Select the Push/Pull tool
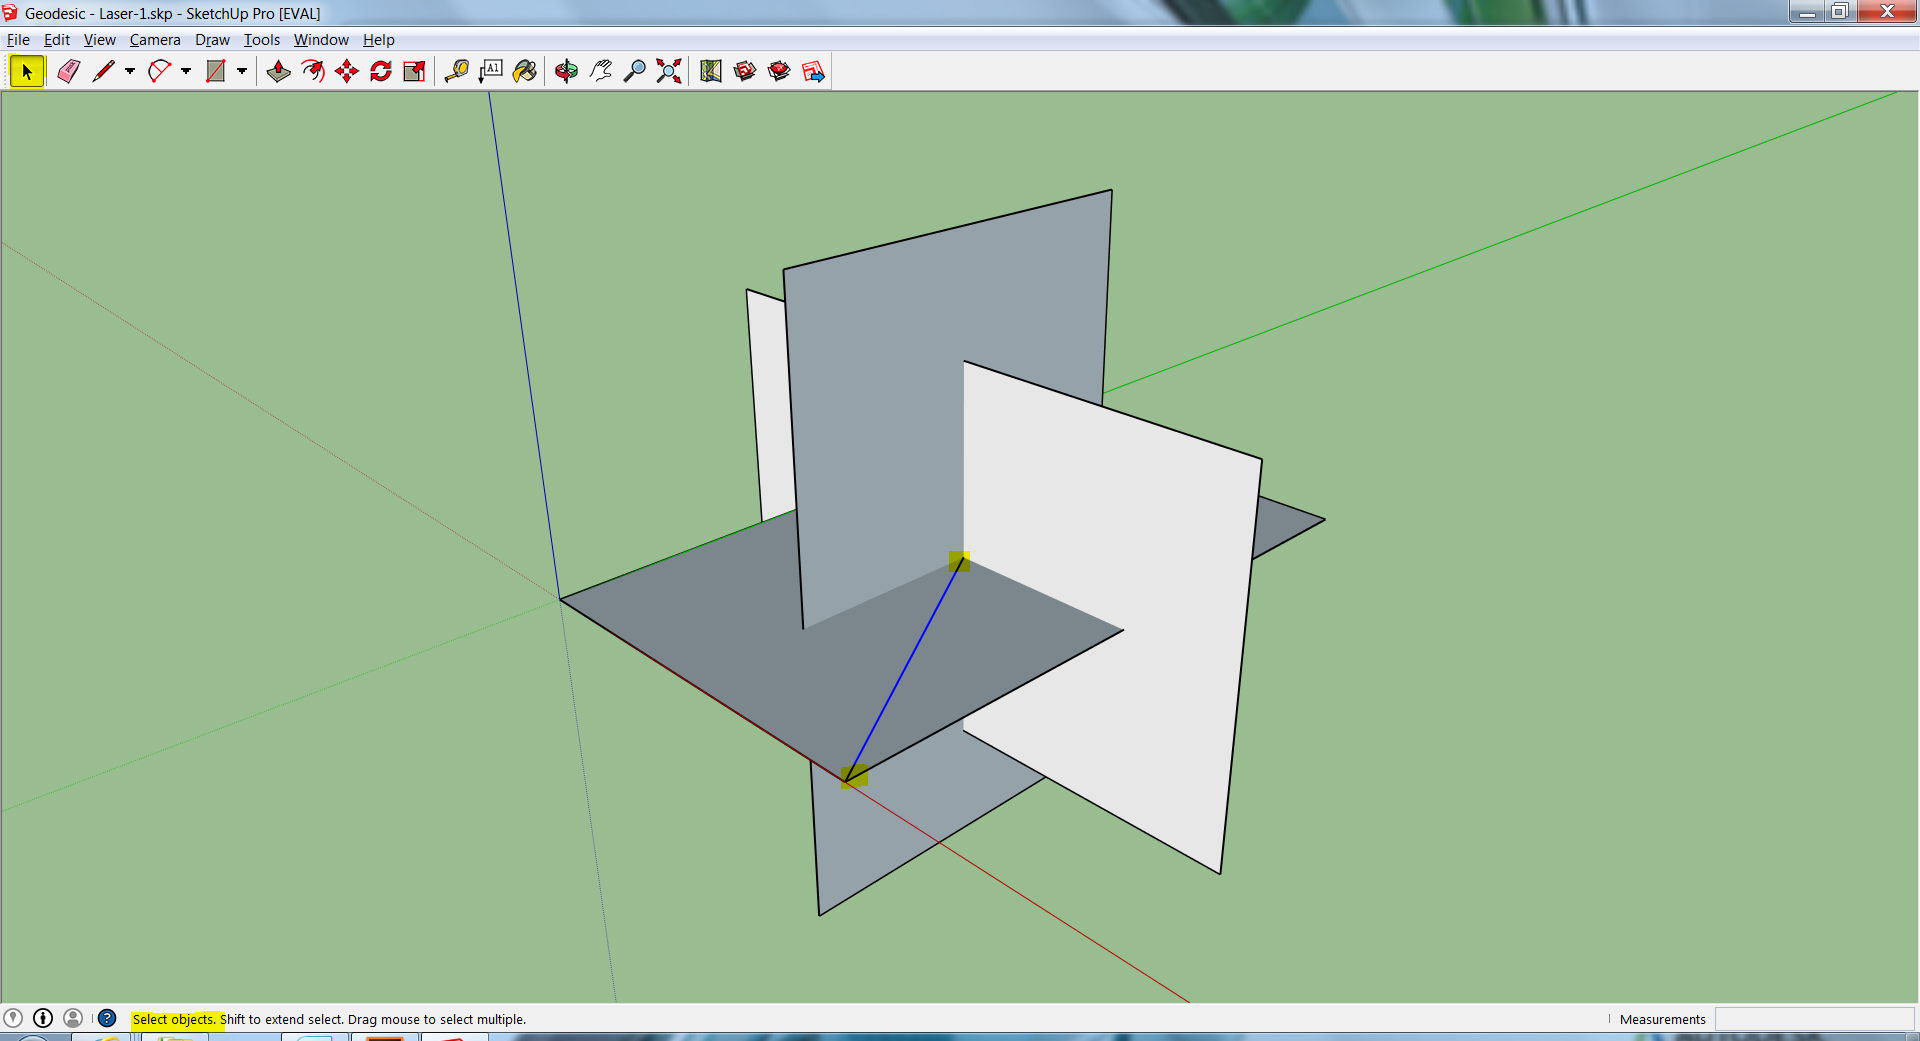The width and height of the screenshot is (1920, 1041). (x=279, y=71)
